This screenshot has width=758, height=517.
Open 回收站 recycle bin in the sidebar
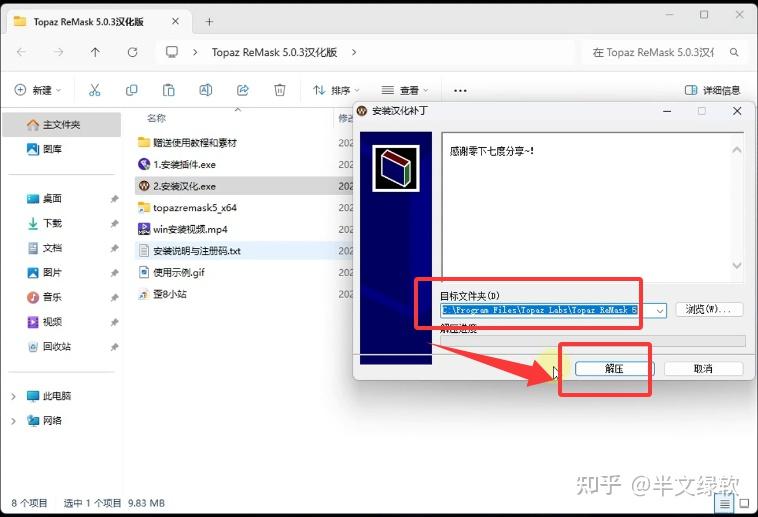pos(57,346)
